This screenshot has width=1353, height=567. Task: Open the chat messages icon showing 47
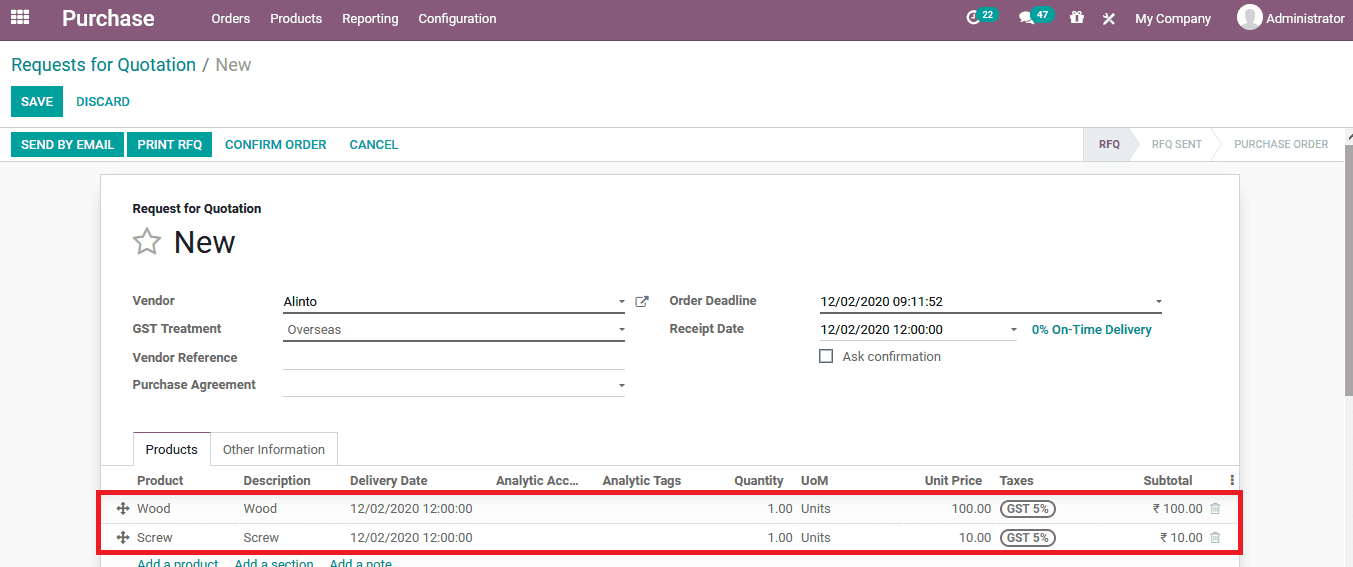point(1036,17)
